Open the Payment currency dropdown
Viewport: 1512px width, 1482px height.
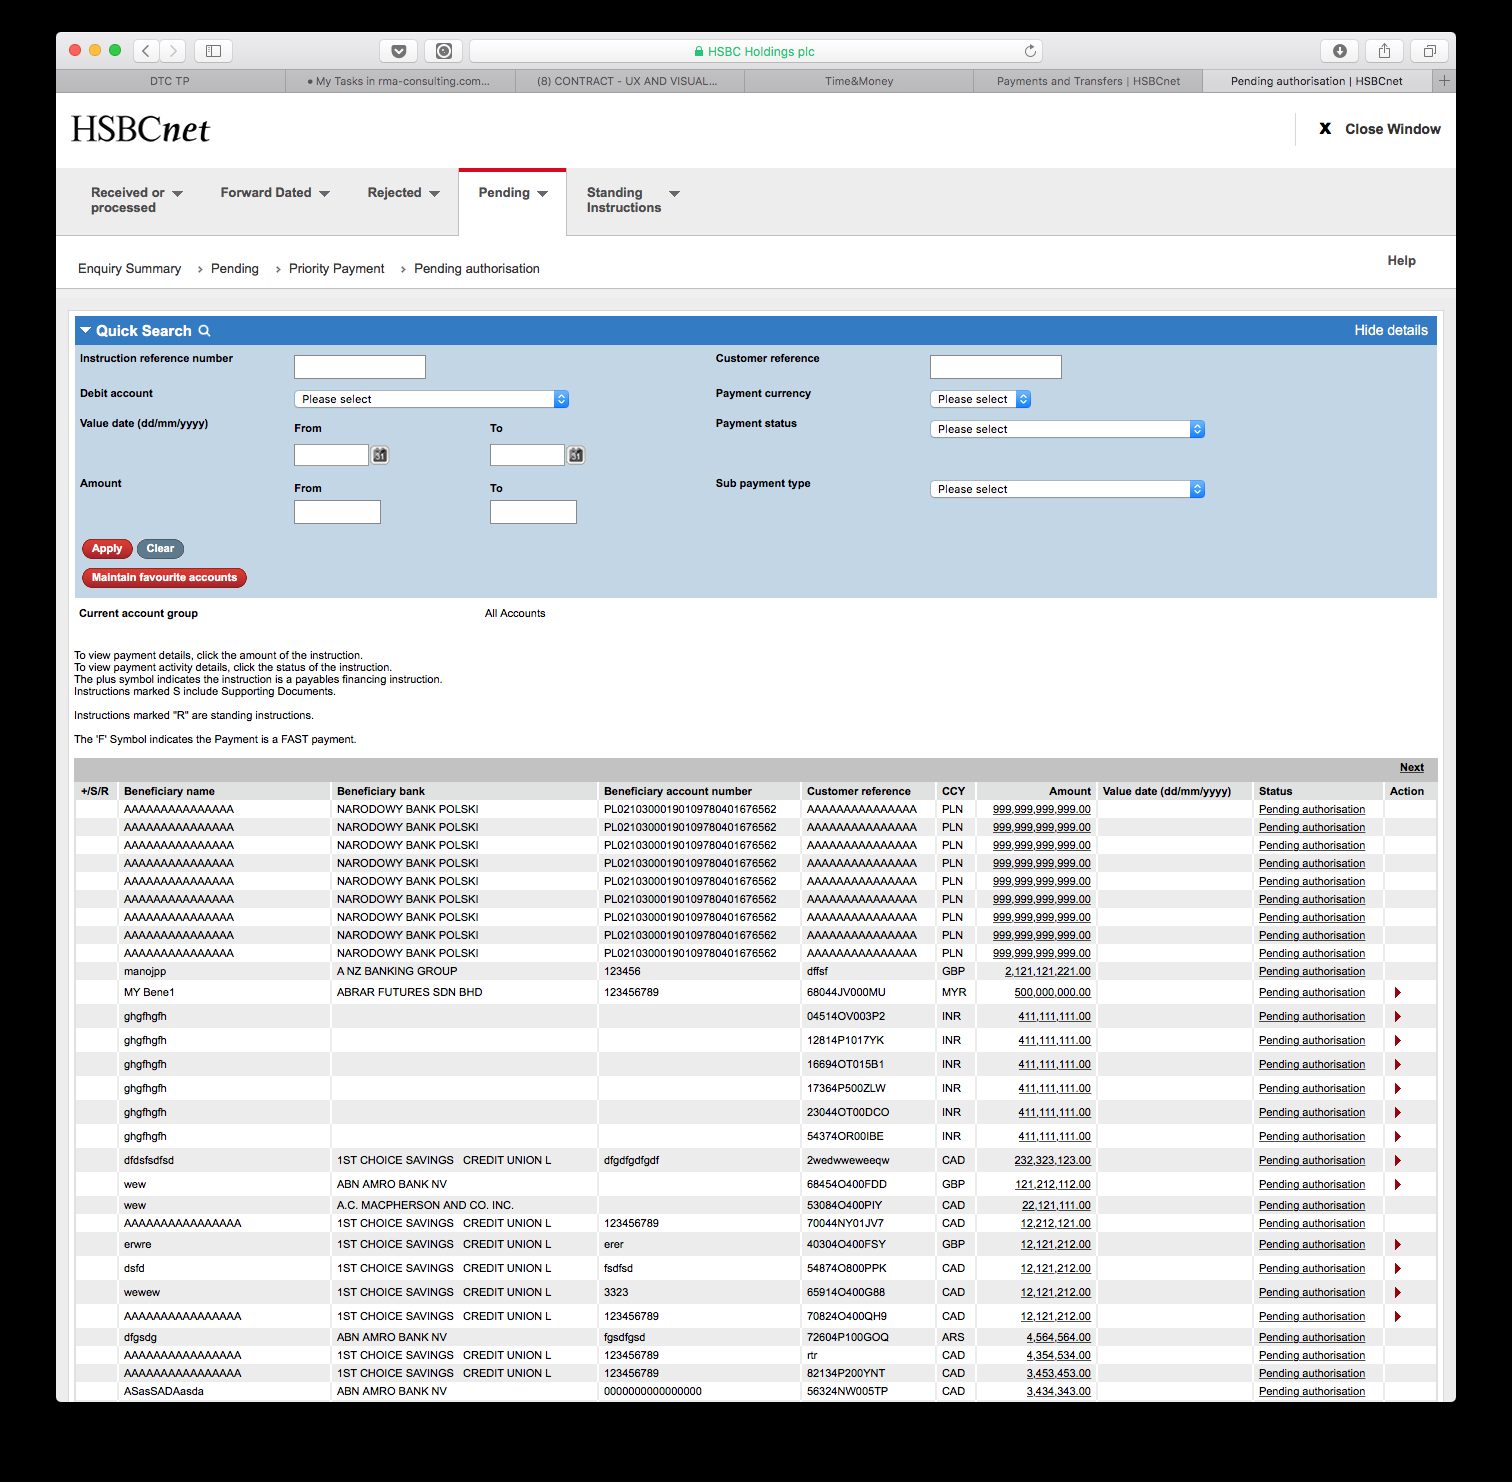(x=980, y=399)
